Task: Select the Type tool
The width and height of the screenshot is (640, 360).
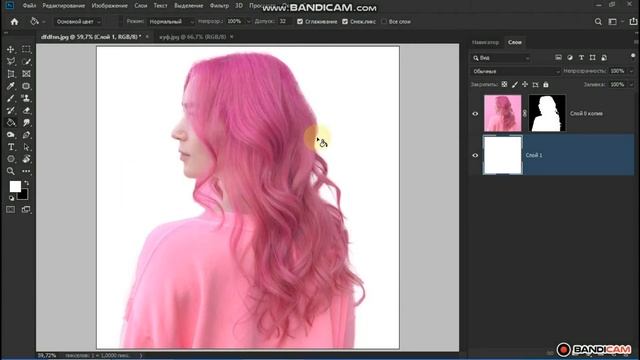Action: [x=11, y=147]
